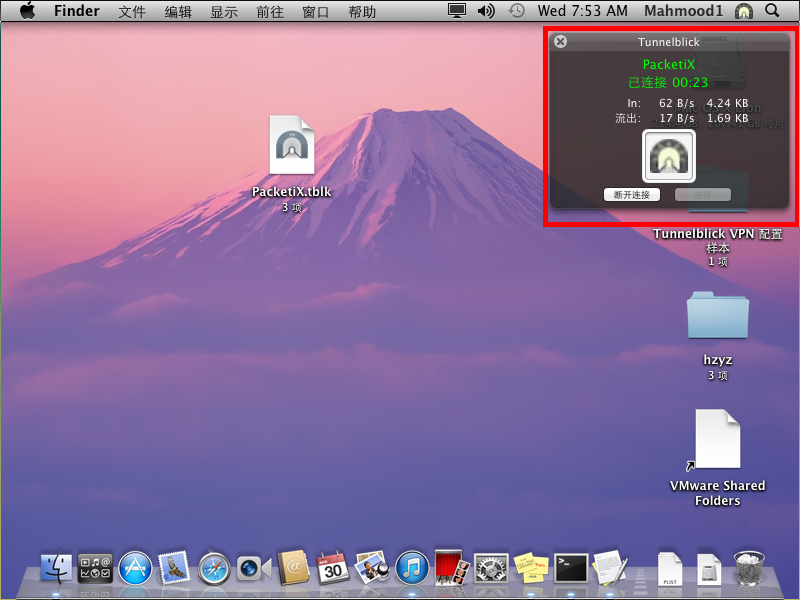Click the Wed 7:53 AM clock
The height and width of the screenshot is (600, 800).
click(x=583, y=11)
